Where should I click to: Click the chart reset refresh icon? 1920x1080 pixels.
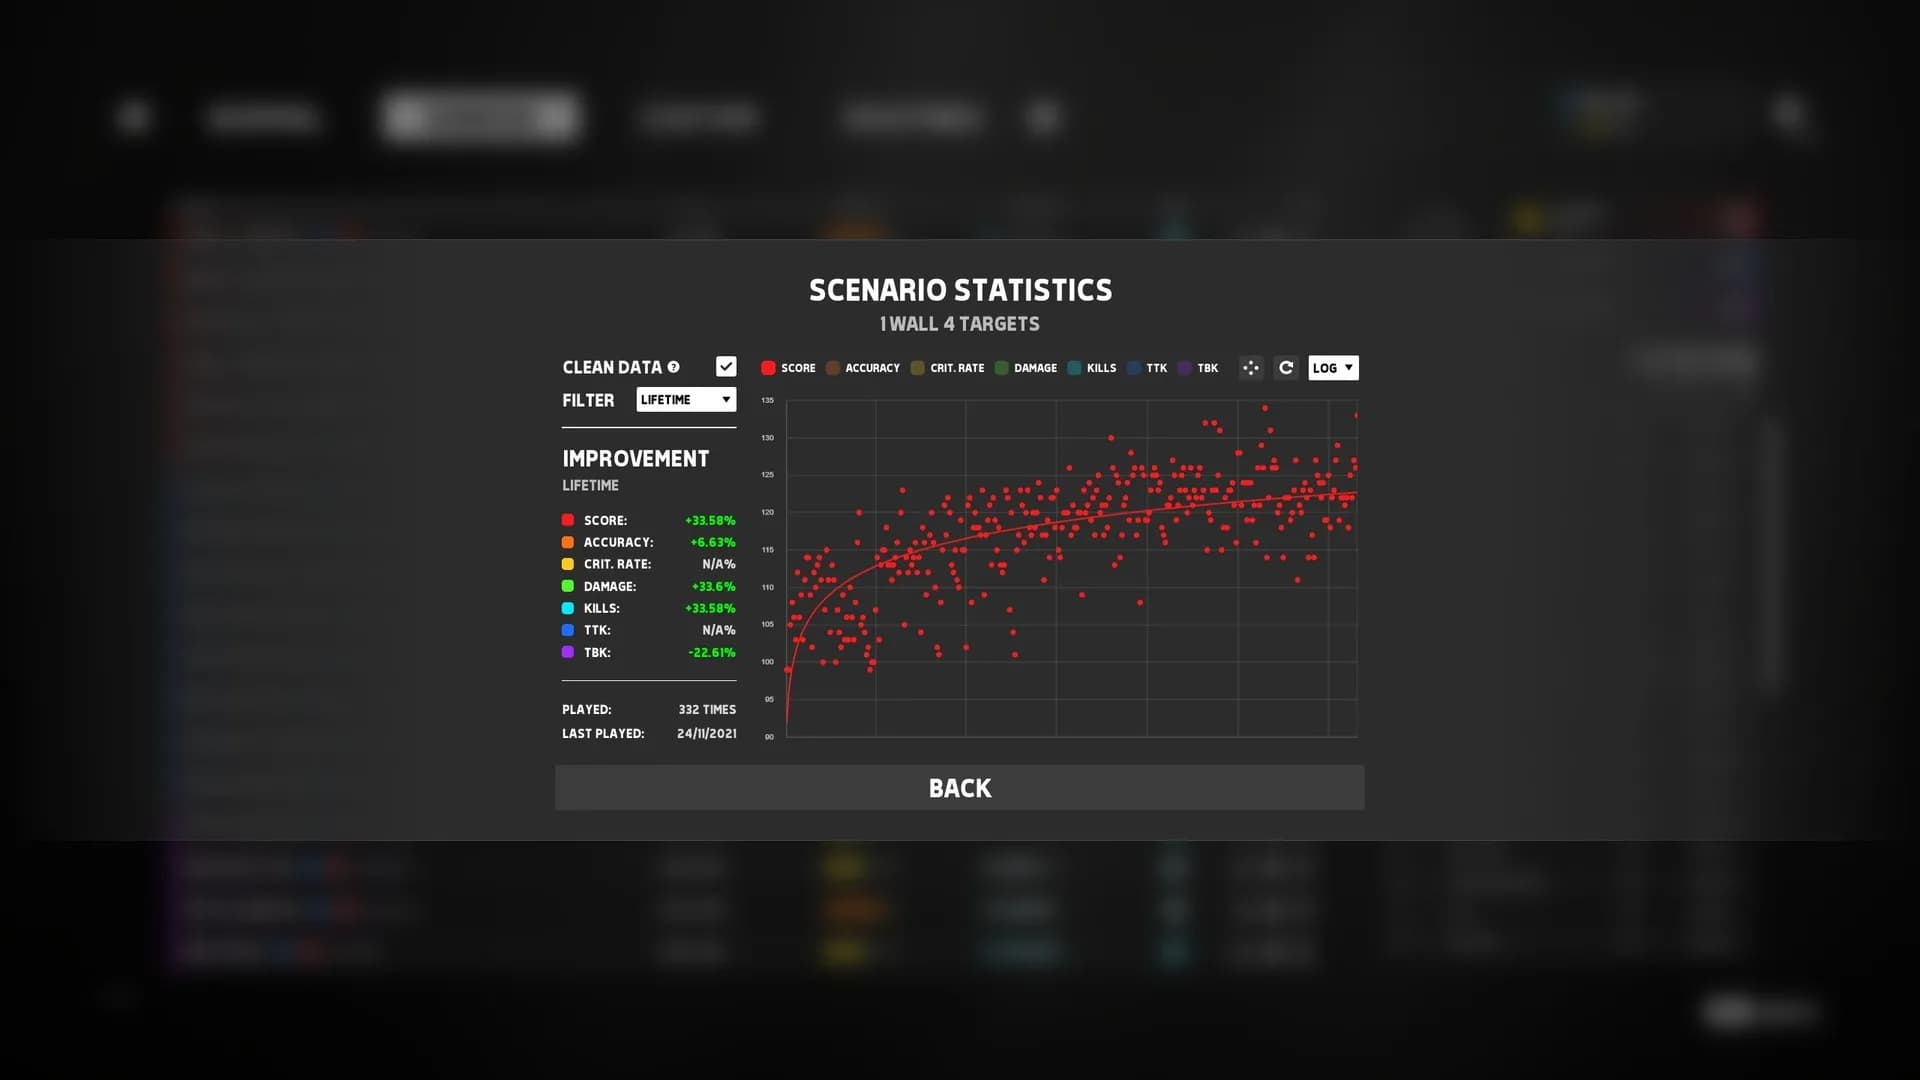pos(1286,368)
